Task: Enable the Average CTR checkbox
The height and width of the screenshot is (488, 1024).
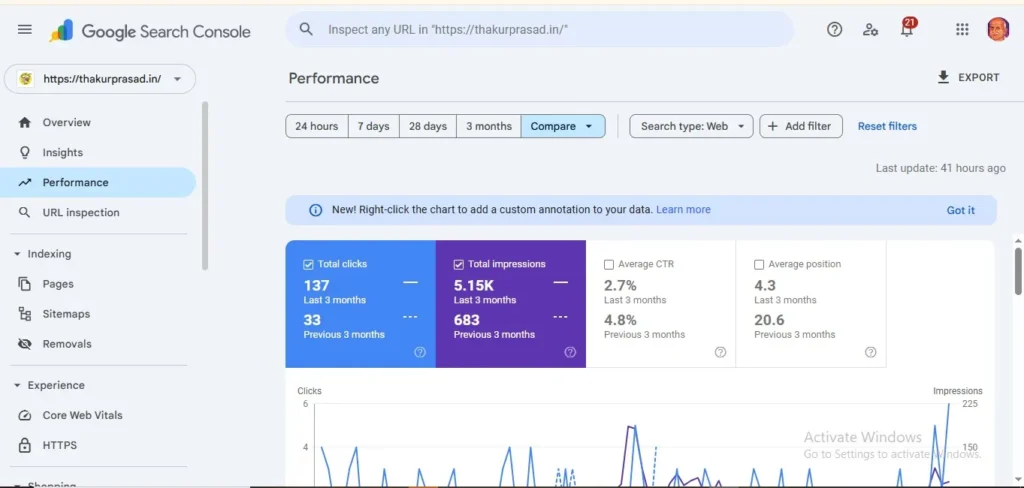Action: point(609,265)
